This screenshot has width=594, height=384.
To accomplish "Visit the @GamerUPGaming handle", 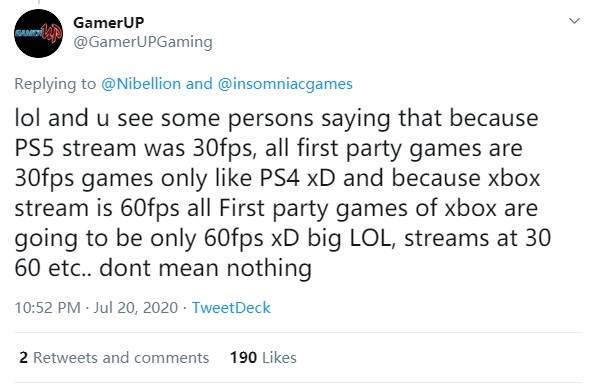I will pyautogui.click(x=142, y=42).
